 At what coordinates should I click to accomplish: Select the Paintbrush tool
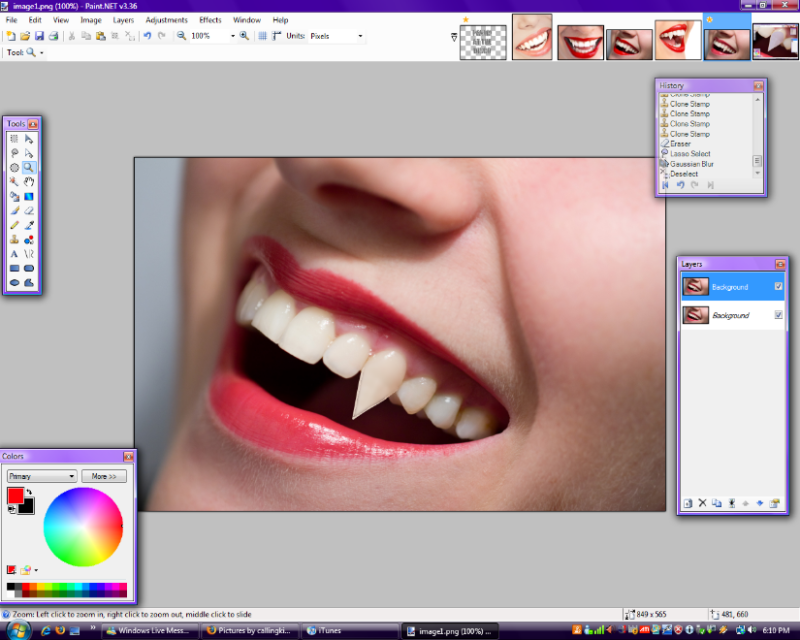click(14, 211)
